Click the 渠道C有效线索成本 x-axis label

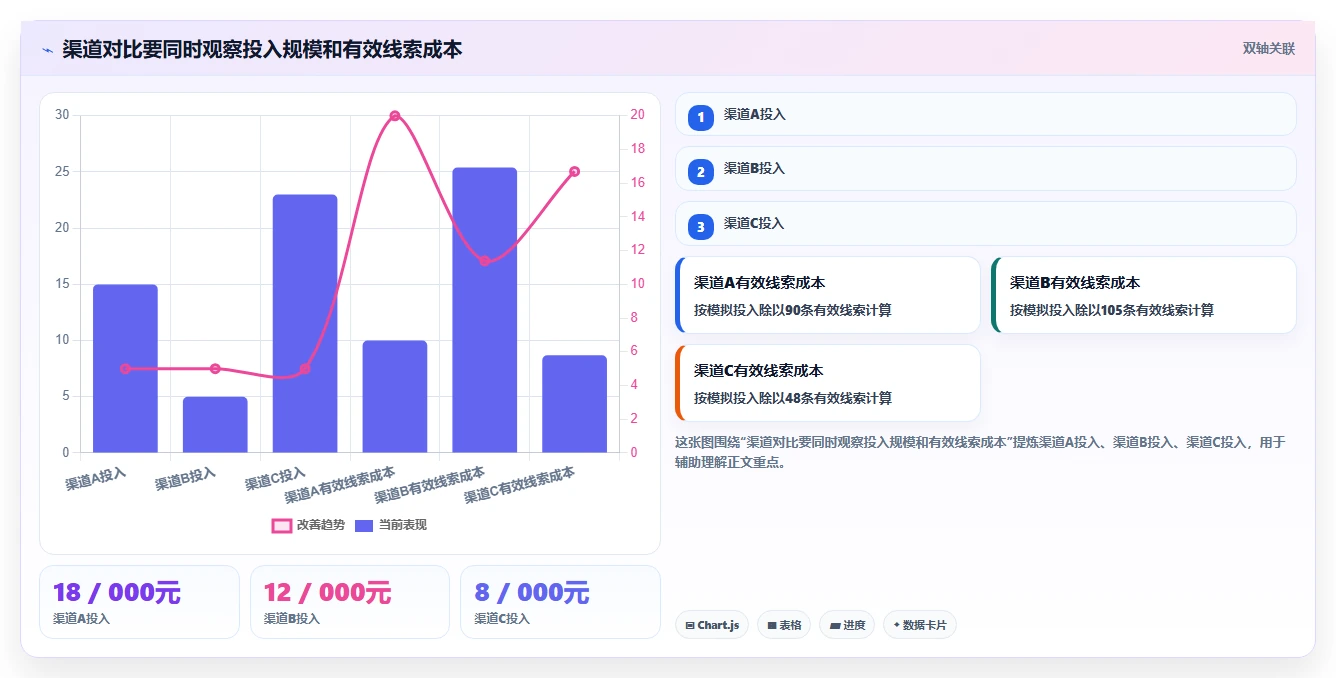521,484
